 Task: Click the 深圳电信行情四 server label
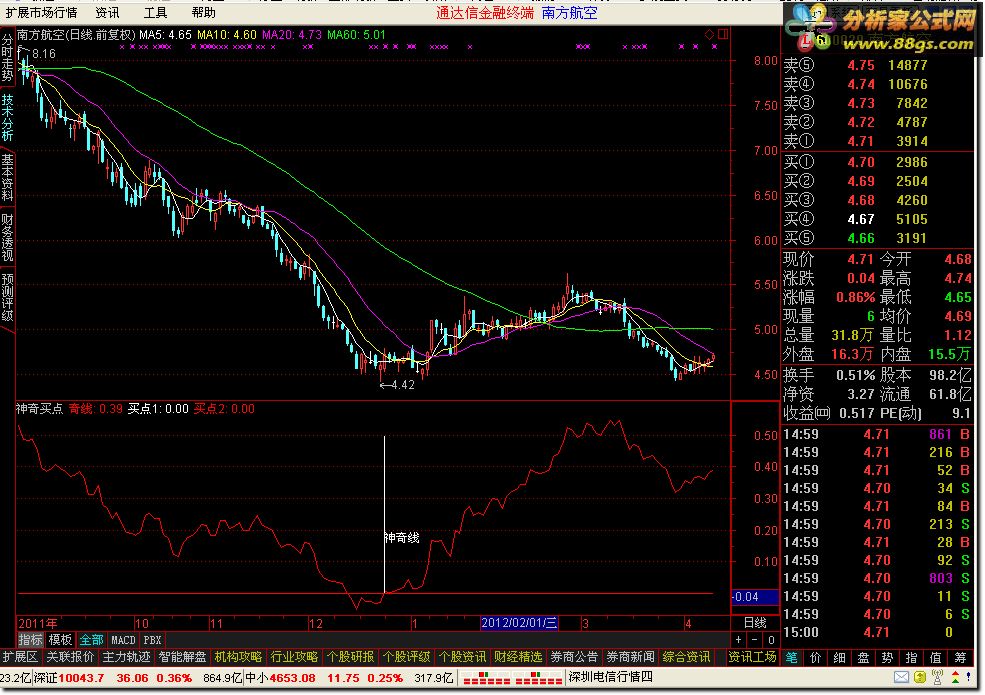tap(611, 677)
